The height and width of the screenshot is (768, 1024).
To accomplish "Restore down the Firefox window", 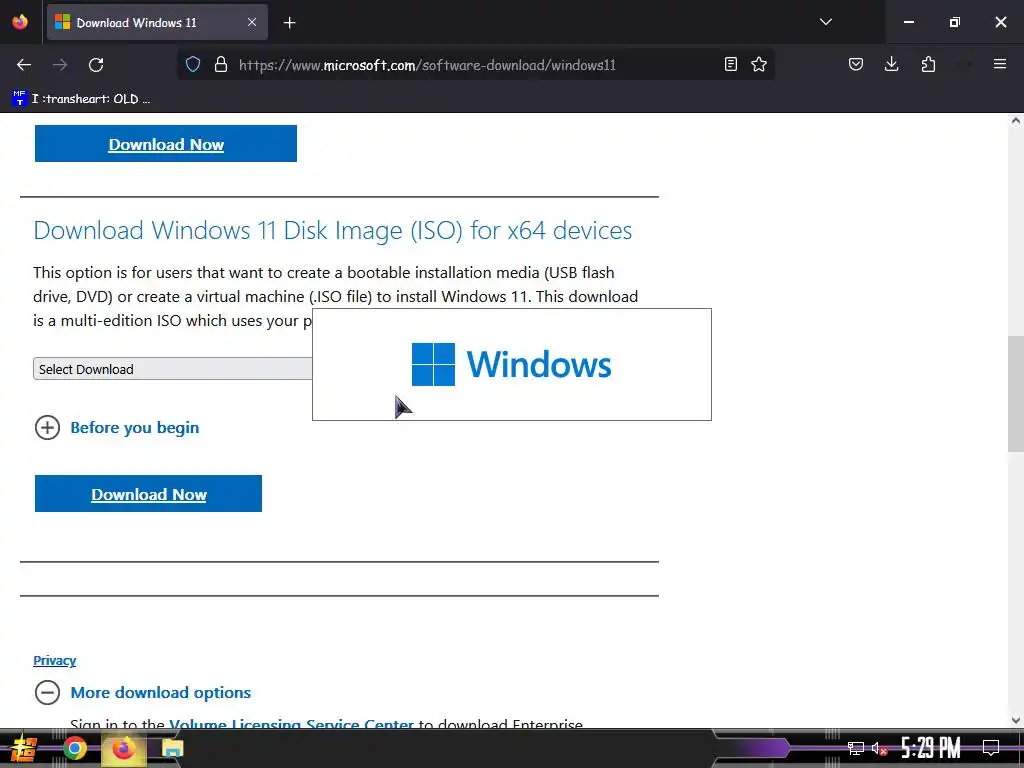I will click(955, 22).
